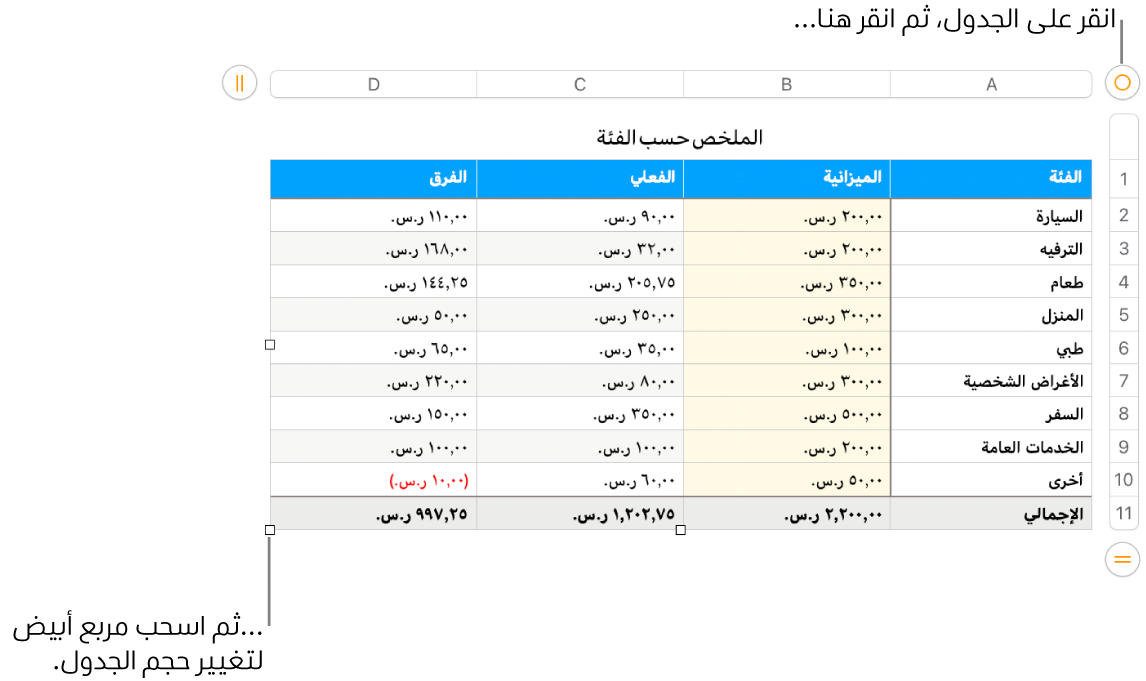Viewport: 1146px width, 681px height.
Task: Click the الميزانية header cell
Action: pyautogui.click(x=787, y=179)
